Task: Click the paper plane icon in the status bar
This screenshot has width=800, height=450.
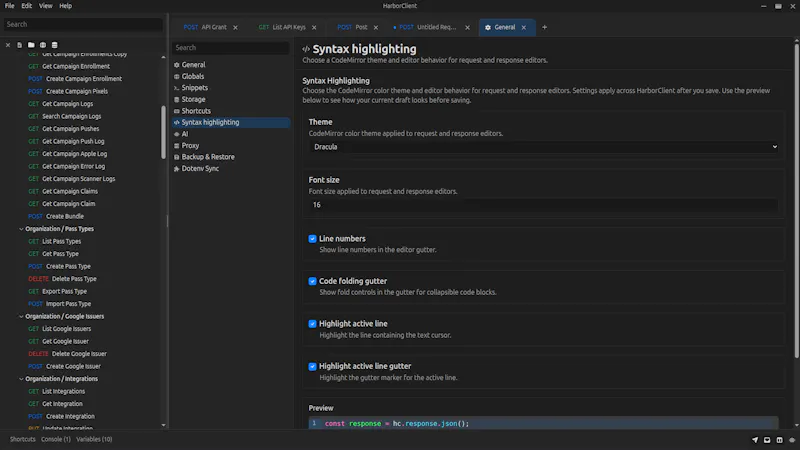Action: [x=755, y=440]
